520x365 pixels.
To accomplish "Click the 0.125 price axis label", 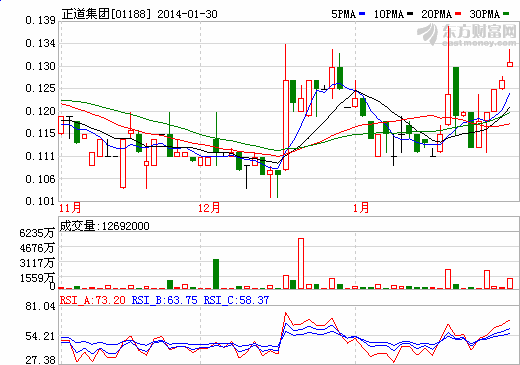I will click(x=40, y=89).
